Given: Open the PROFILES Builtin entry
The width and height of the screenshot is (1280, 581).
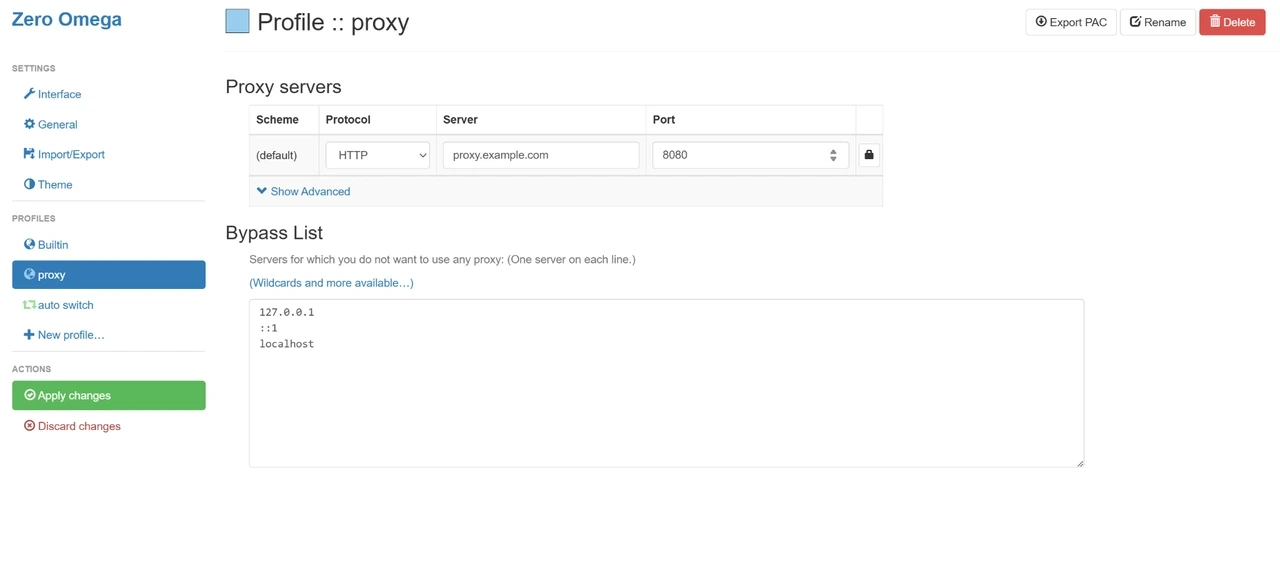Looking at the screenshot, I should pos(51,244).
